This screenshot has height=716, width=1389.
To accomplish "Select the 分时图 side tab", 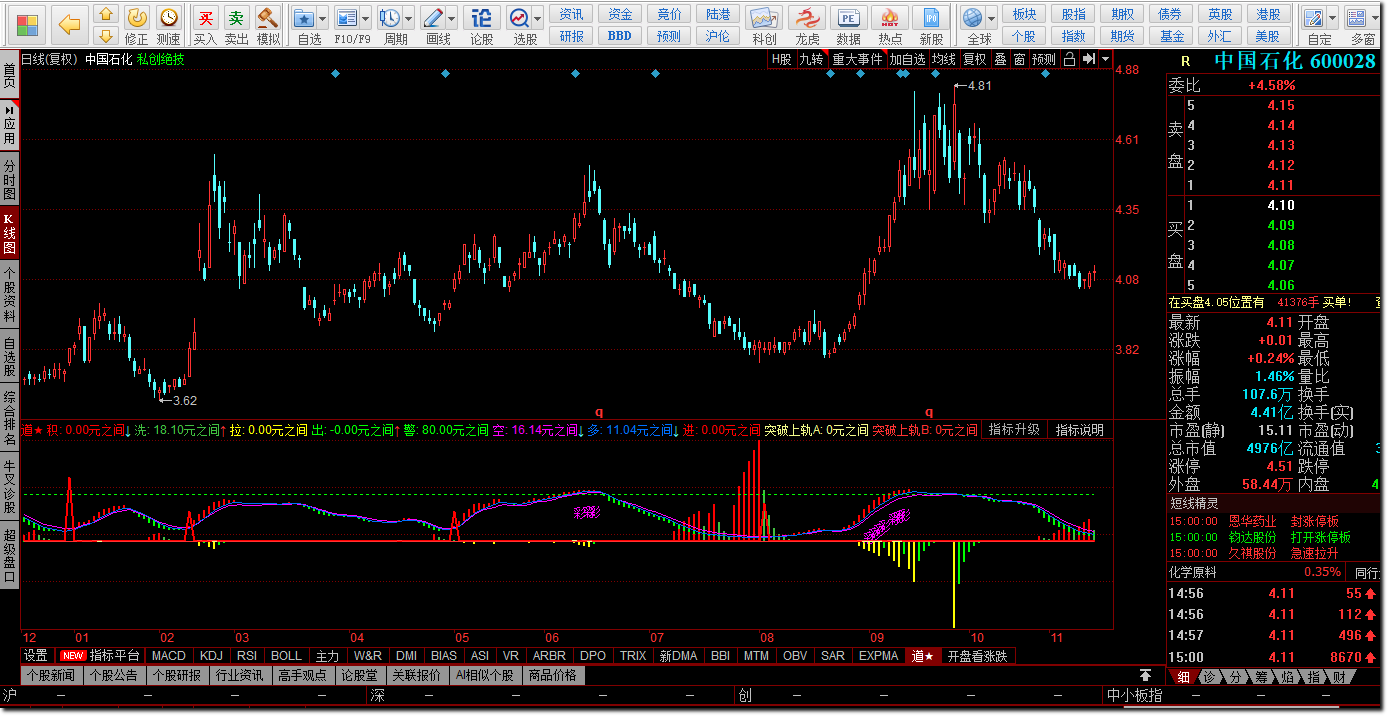I will pyautogui.click(x=9, y=179).
